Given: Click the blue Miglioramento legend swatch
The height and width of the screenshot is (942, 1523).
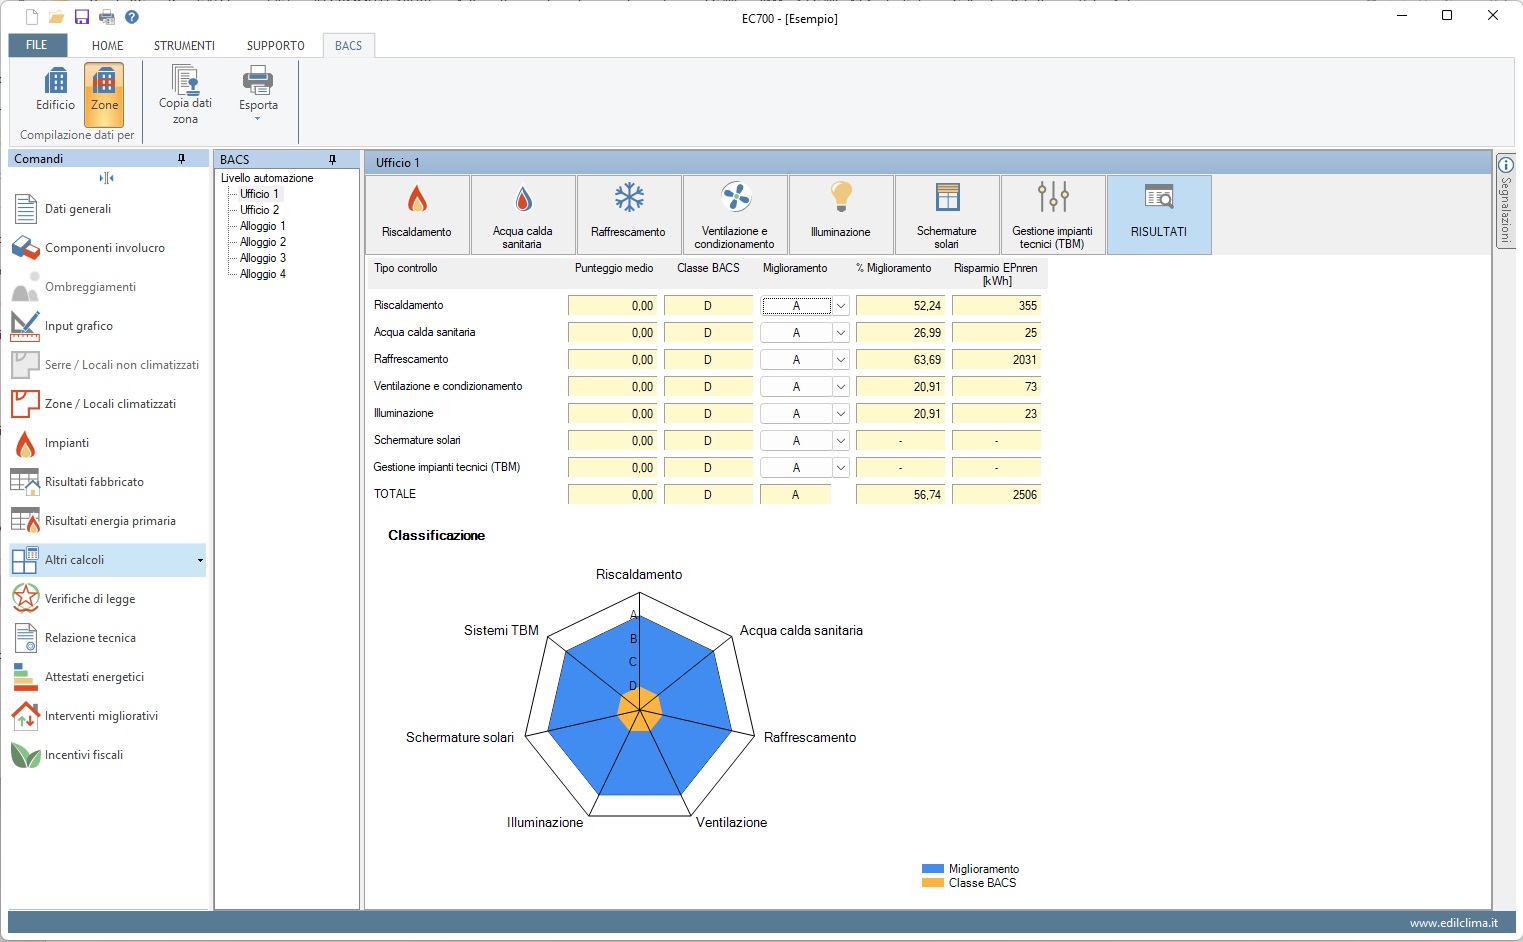Looking at the screenshot, I should click(932, 869).
